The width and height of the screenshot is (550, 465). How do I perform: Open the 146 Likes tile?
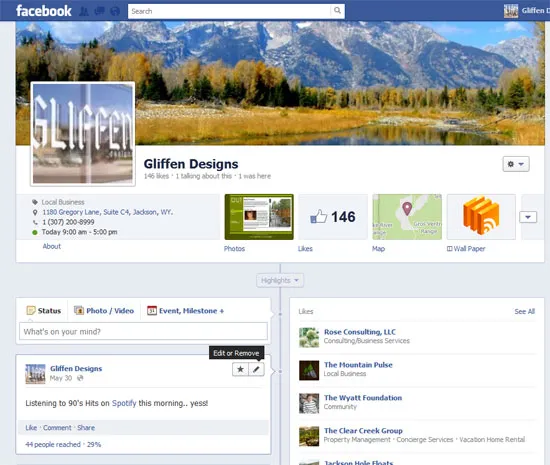coord(333,217)
